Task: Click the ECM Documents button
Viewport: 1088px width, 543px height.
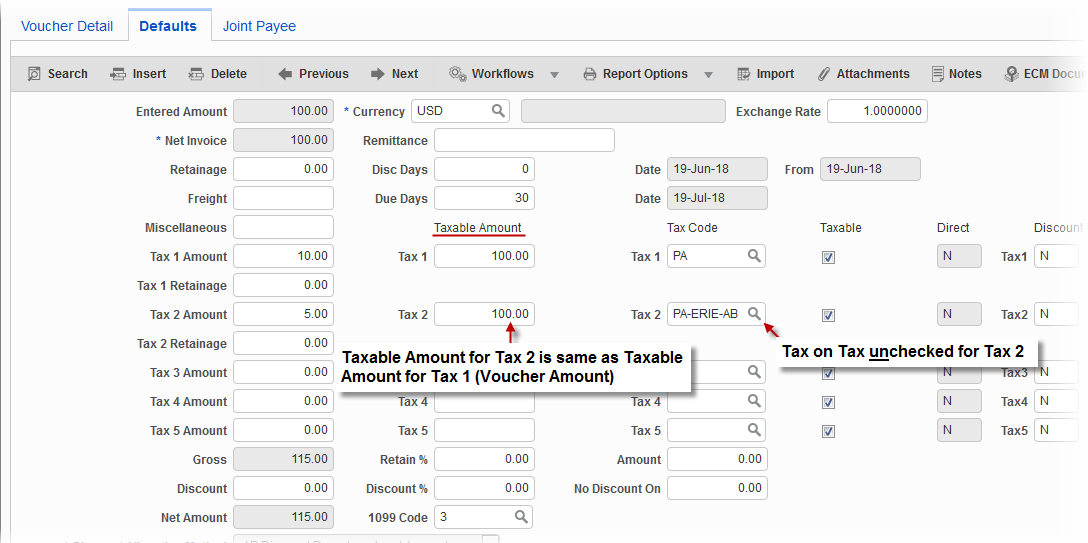Action: 1044,74
